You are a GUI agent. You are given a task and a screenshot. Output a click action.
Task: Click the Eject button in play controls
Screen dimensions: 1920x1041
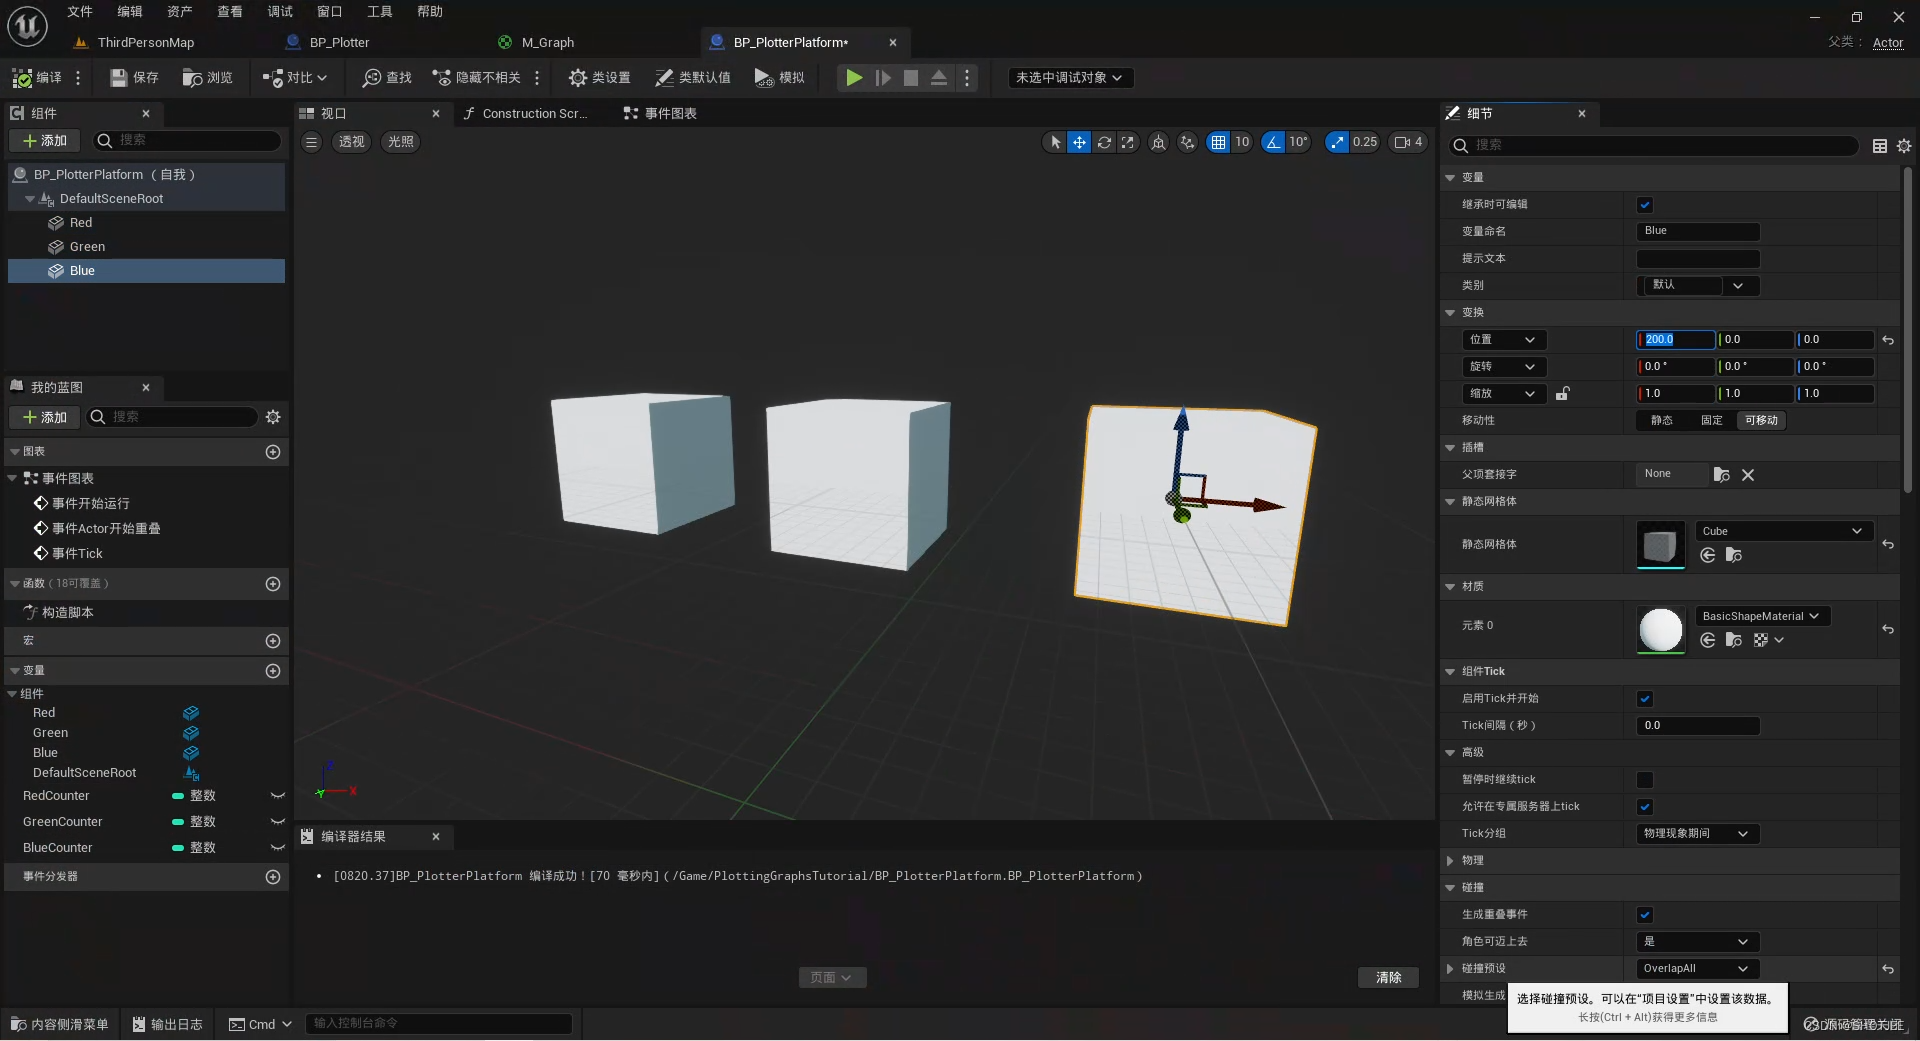939,78
